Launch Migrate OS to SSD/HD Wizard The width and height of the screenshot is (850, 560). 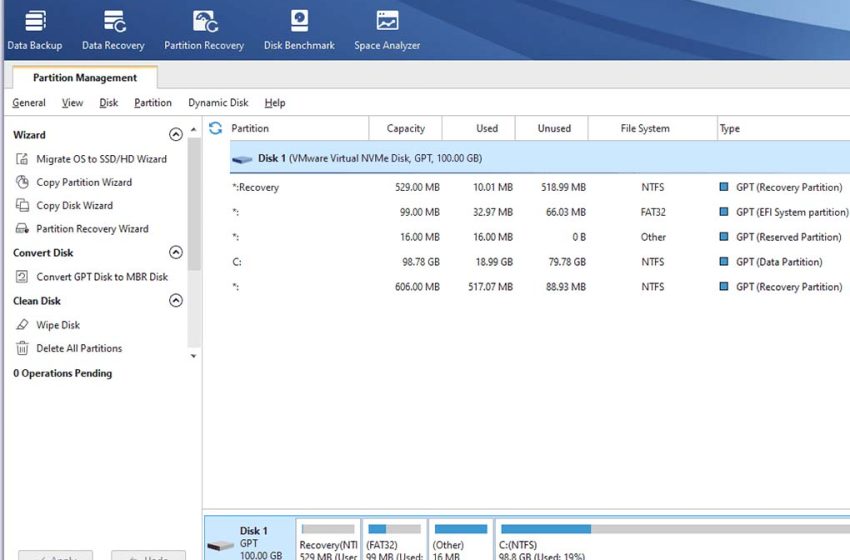pos(101,159)
